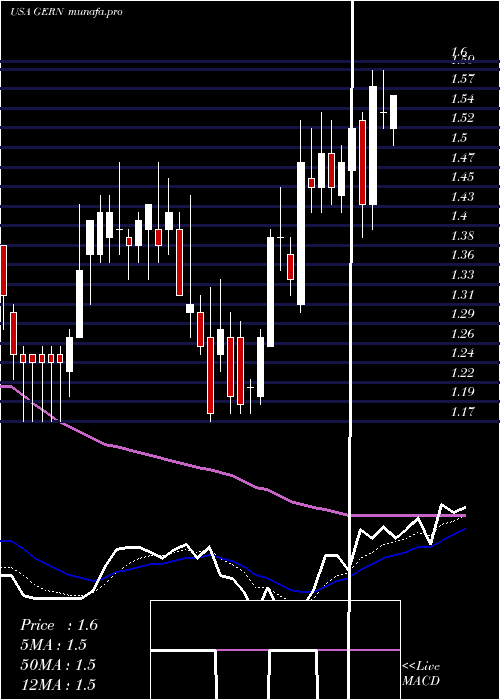The image size is (500, 700).
Task: Click the 1.47 price axis label
Action: coord(462,158)
